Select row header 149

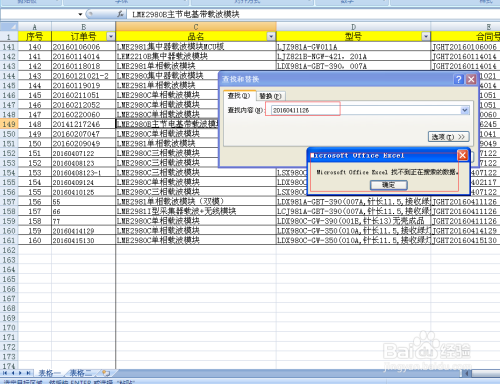pos(9,124)
